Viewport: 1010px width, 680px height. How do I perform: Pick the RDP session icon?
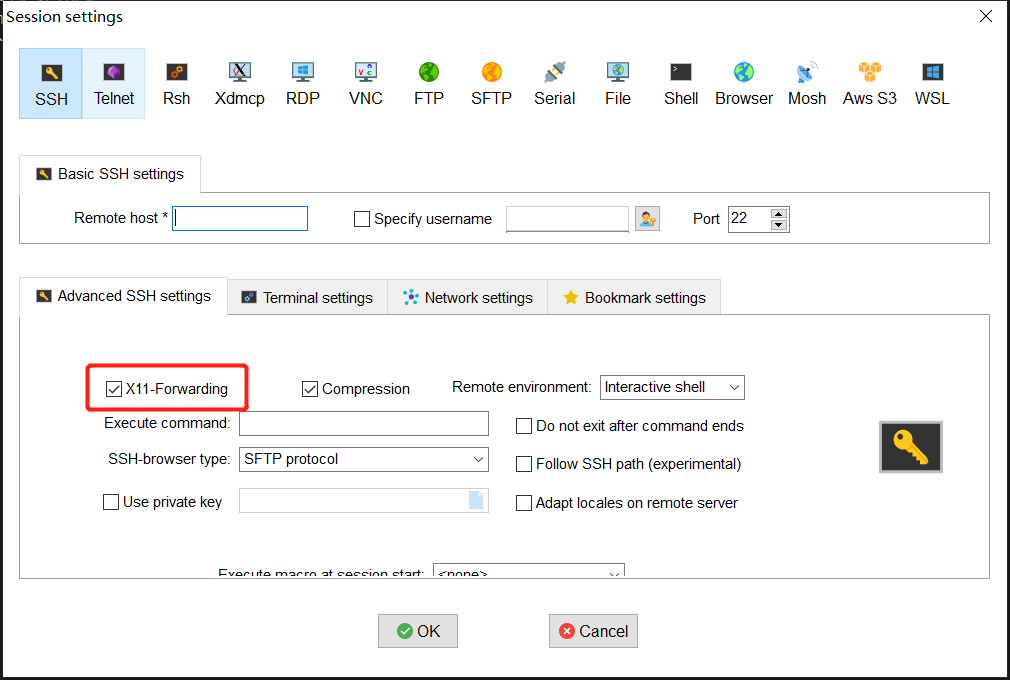pos(302,84)
